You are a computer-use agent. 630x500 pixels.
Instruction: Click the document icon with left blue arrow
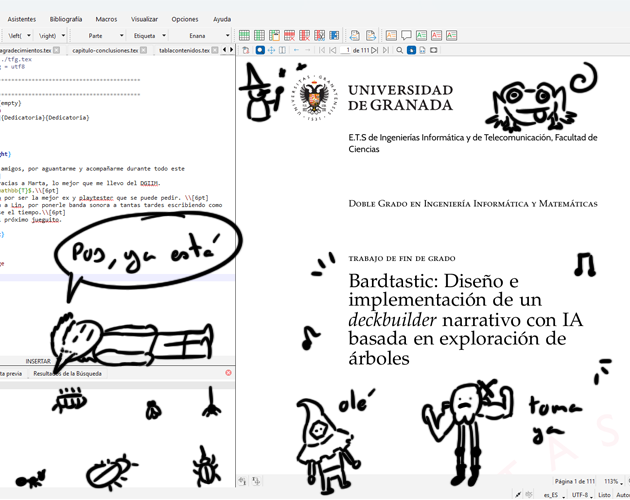pyautogui.click(x=354, y=35)
